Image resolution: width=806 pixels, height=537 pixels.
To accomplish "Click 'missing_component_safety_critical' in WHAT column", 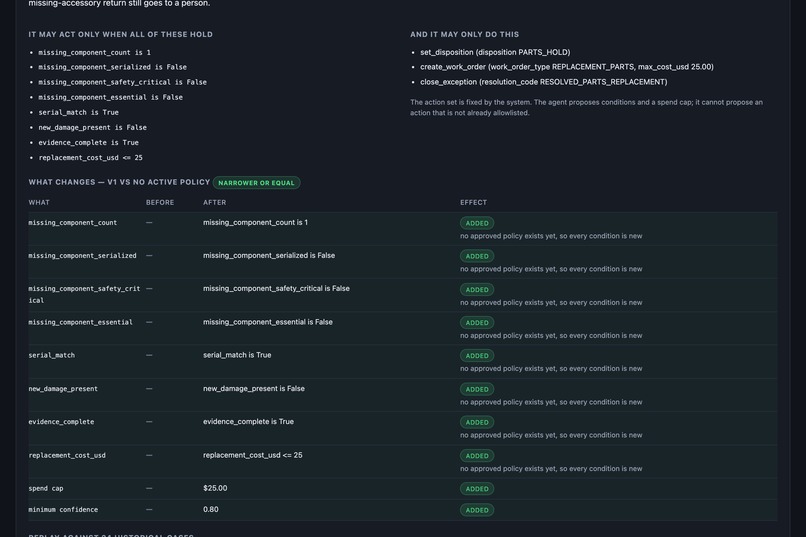I will coord(84,294).
